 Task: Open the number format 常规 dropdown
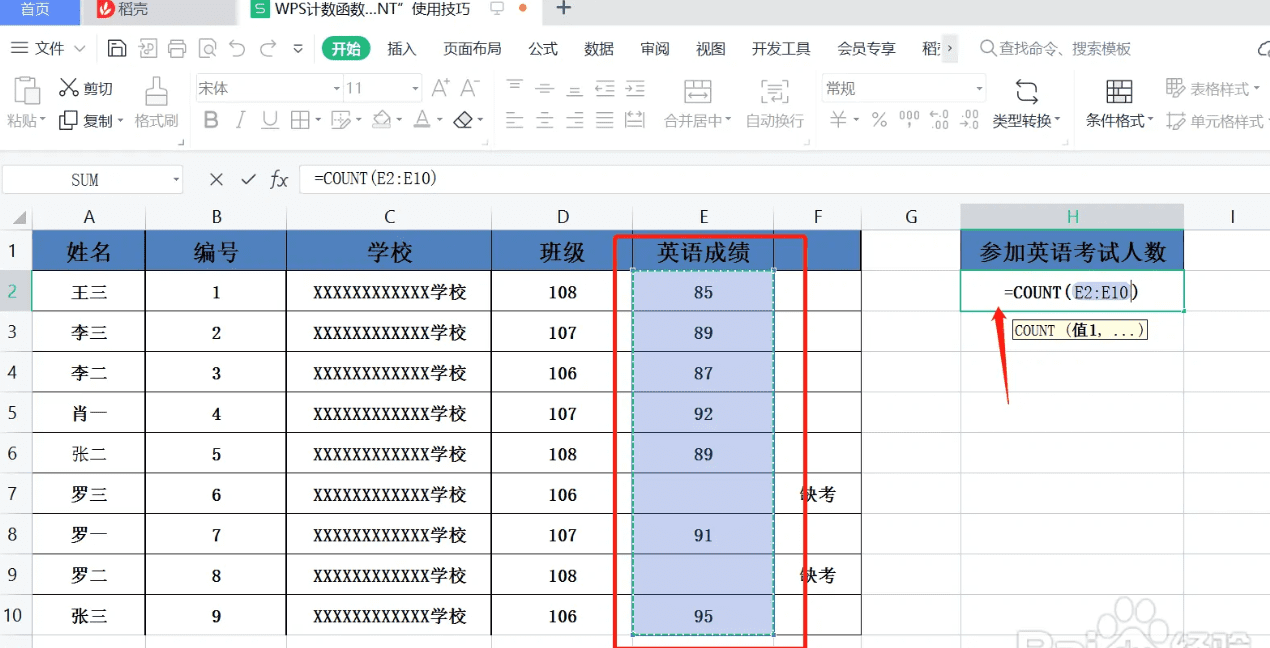[x=979, y=87]
